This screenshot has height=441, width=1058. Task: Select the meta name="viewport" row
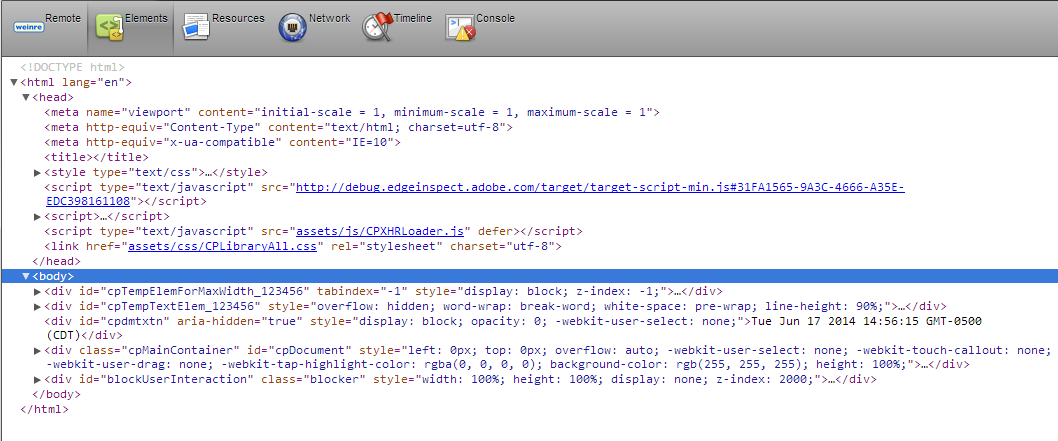(x=352, y=112)
